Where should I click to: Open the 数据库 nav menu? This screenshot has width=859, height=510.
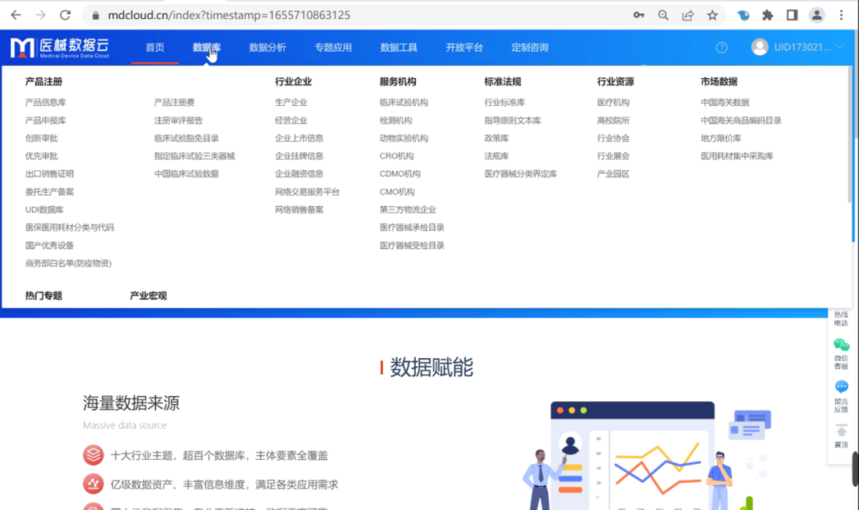[207, 48]
